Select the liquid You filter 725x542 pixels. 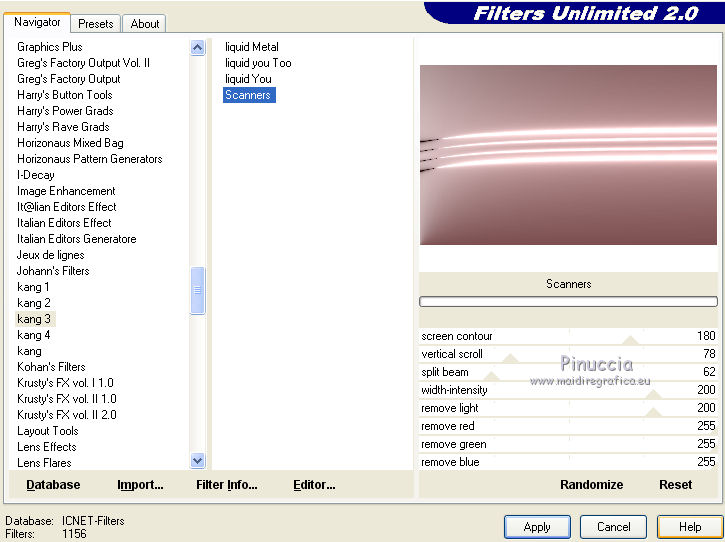(248, 79)
